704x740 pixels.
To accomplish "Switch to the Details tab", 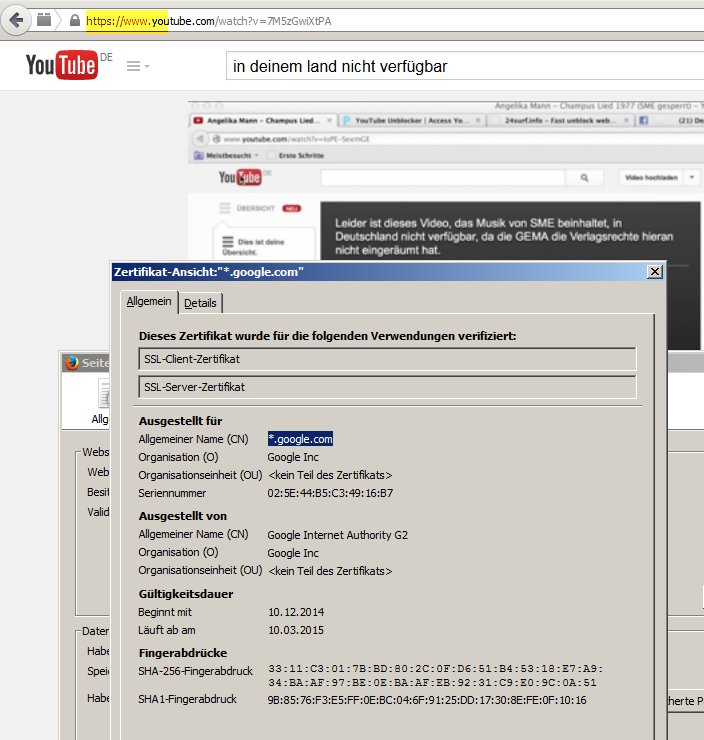I will [x=200, y=303].
